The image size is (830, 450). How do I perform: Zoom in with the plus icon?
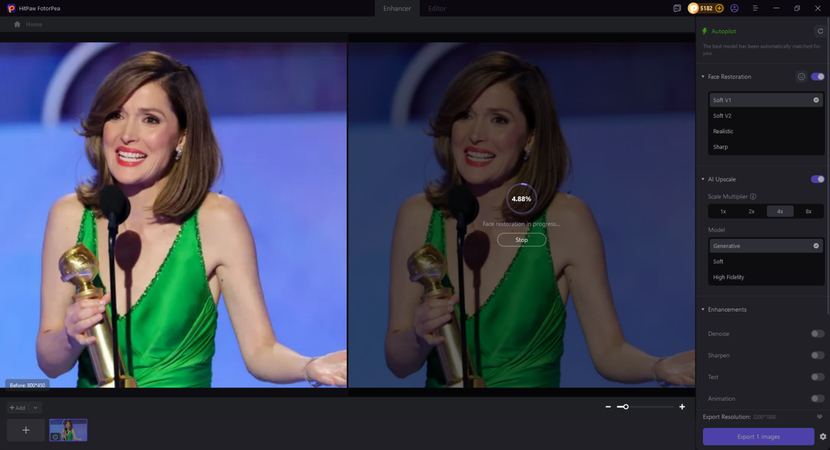coord(682,407)
